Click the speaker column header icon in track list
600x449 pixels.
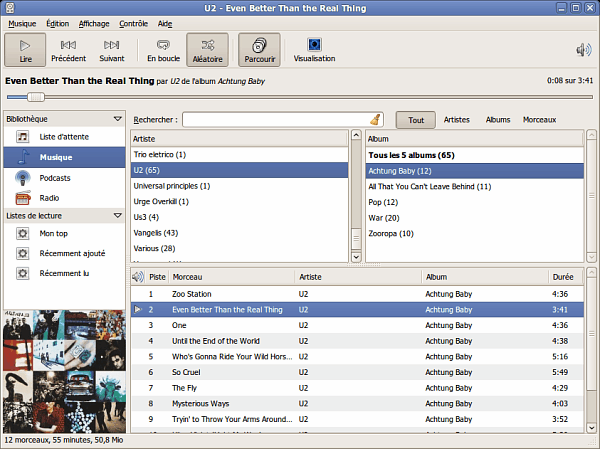pos(138,277)
